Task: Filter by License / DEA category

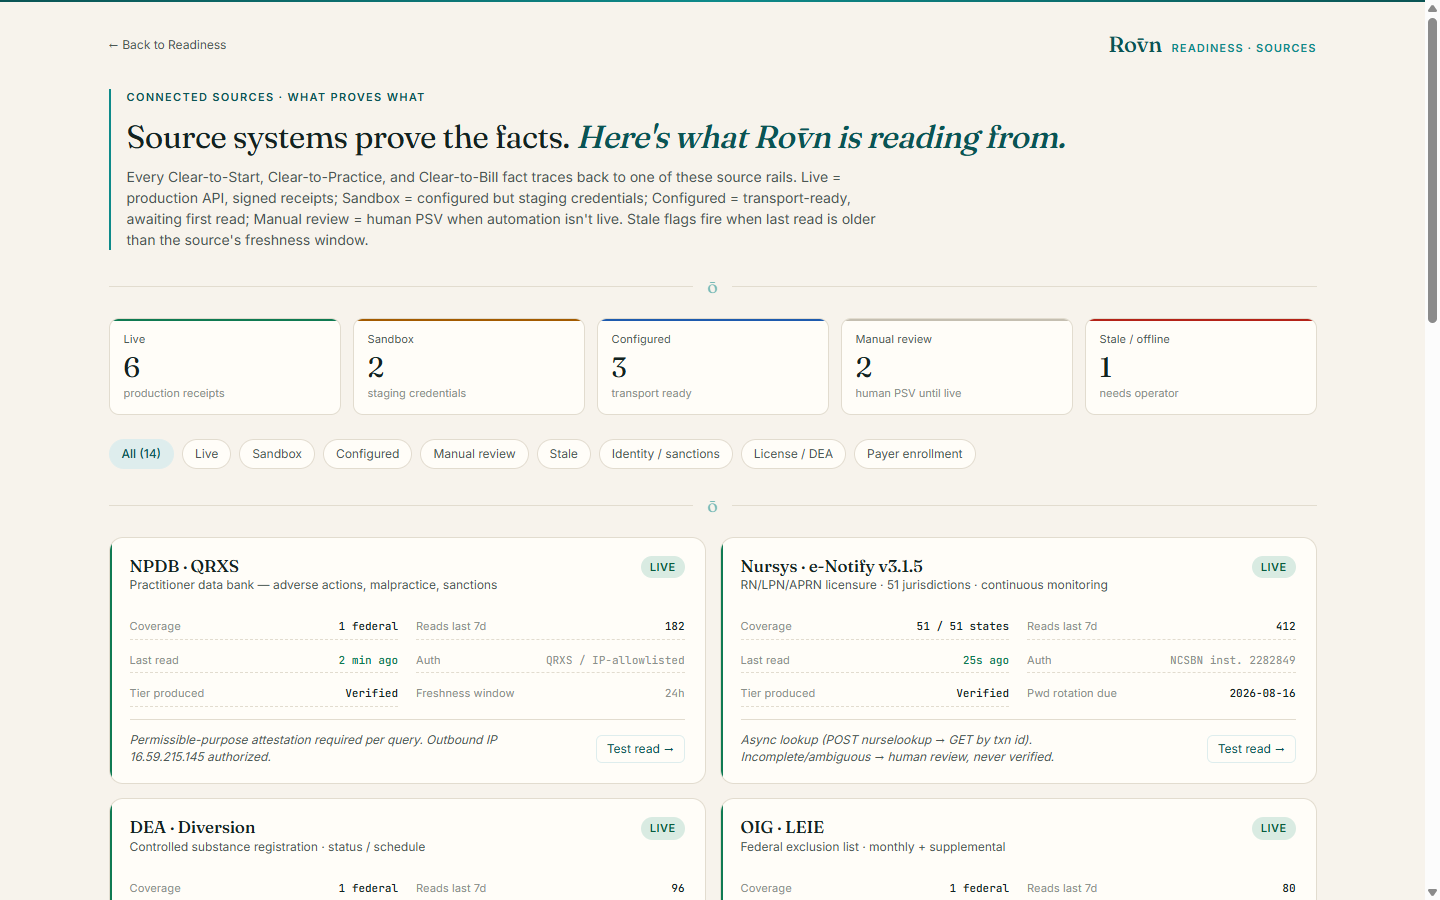Action: coord(793,454)
